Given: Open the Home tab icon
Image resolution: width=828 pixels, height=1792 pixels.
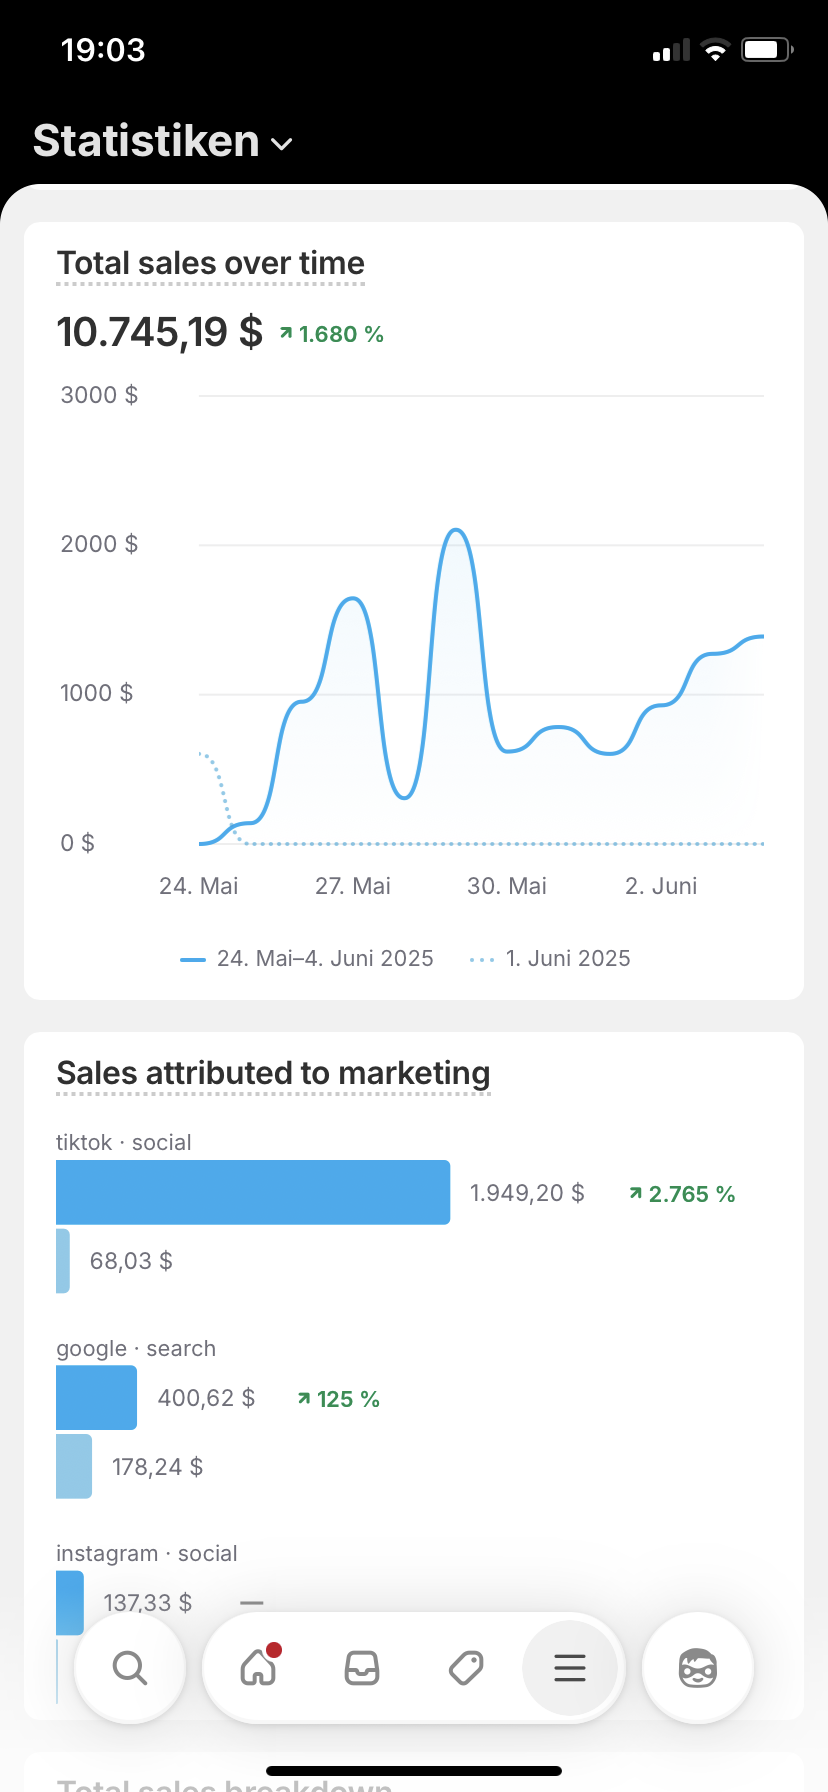Looking at the screenshot, I should 259,1667.
